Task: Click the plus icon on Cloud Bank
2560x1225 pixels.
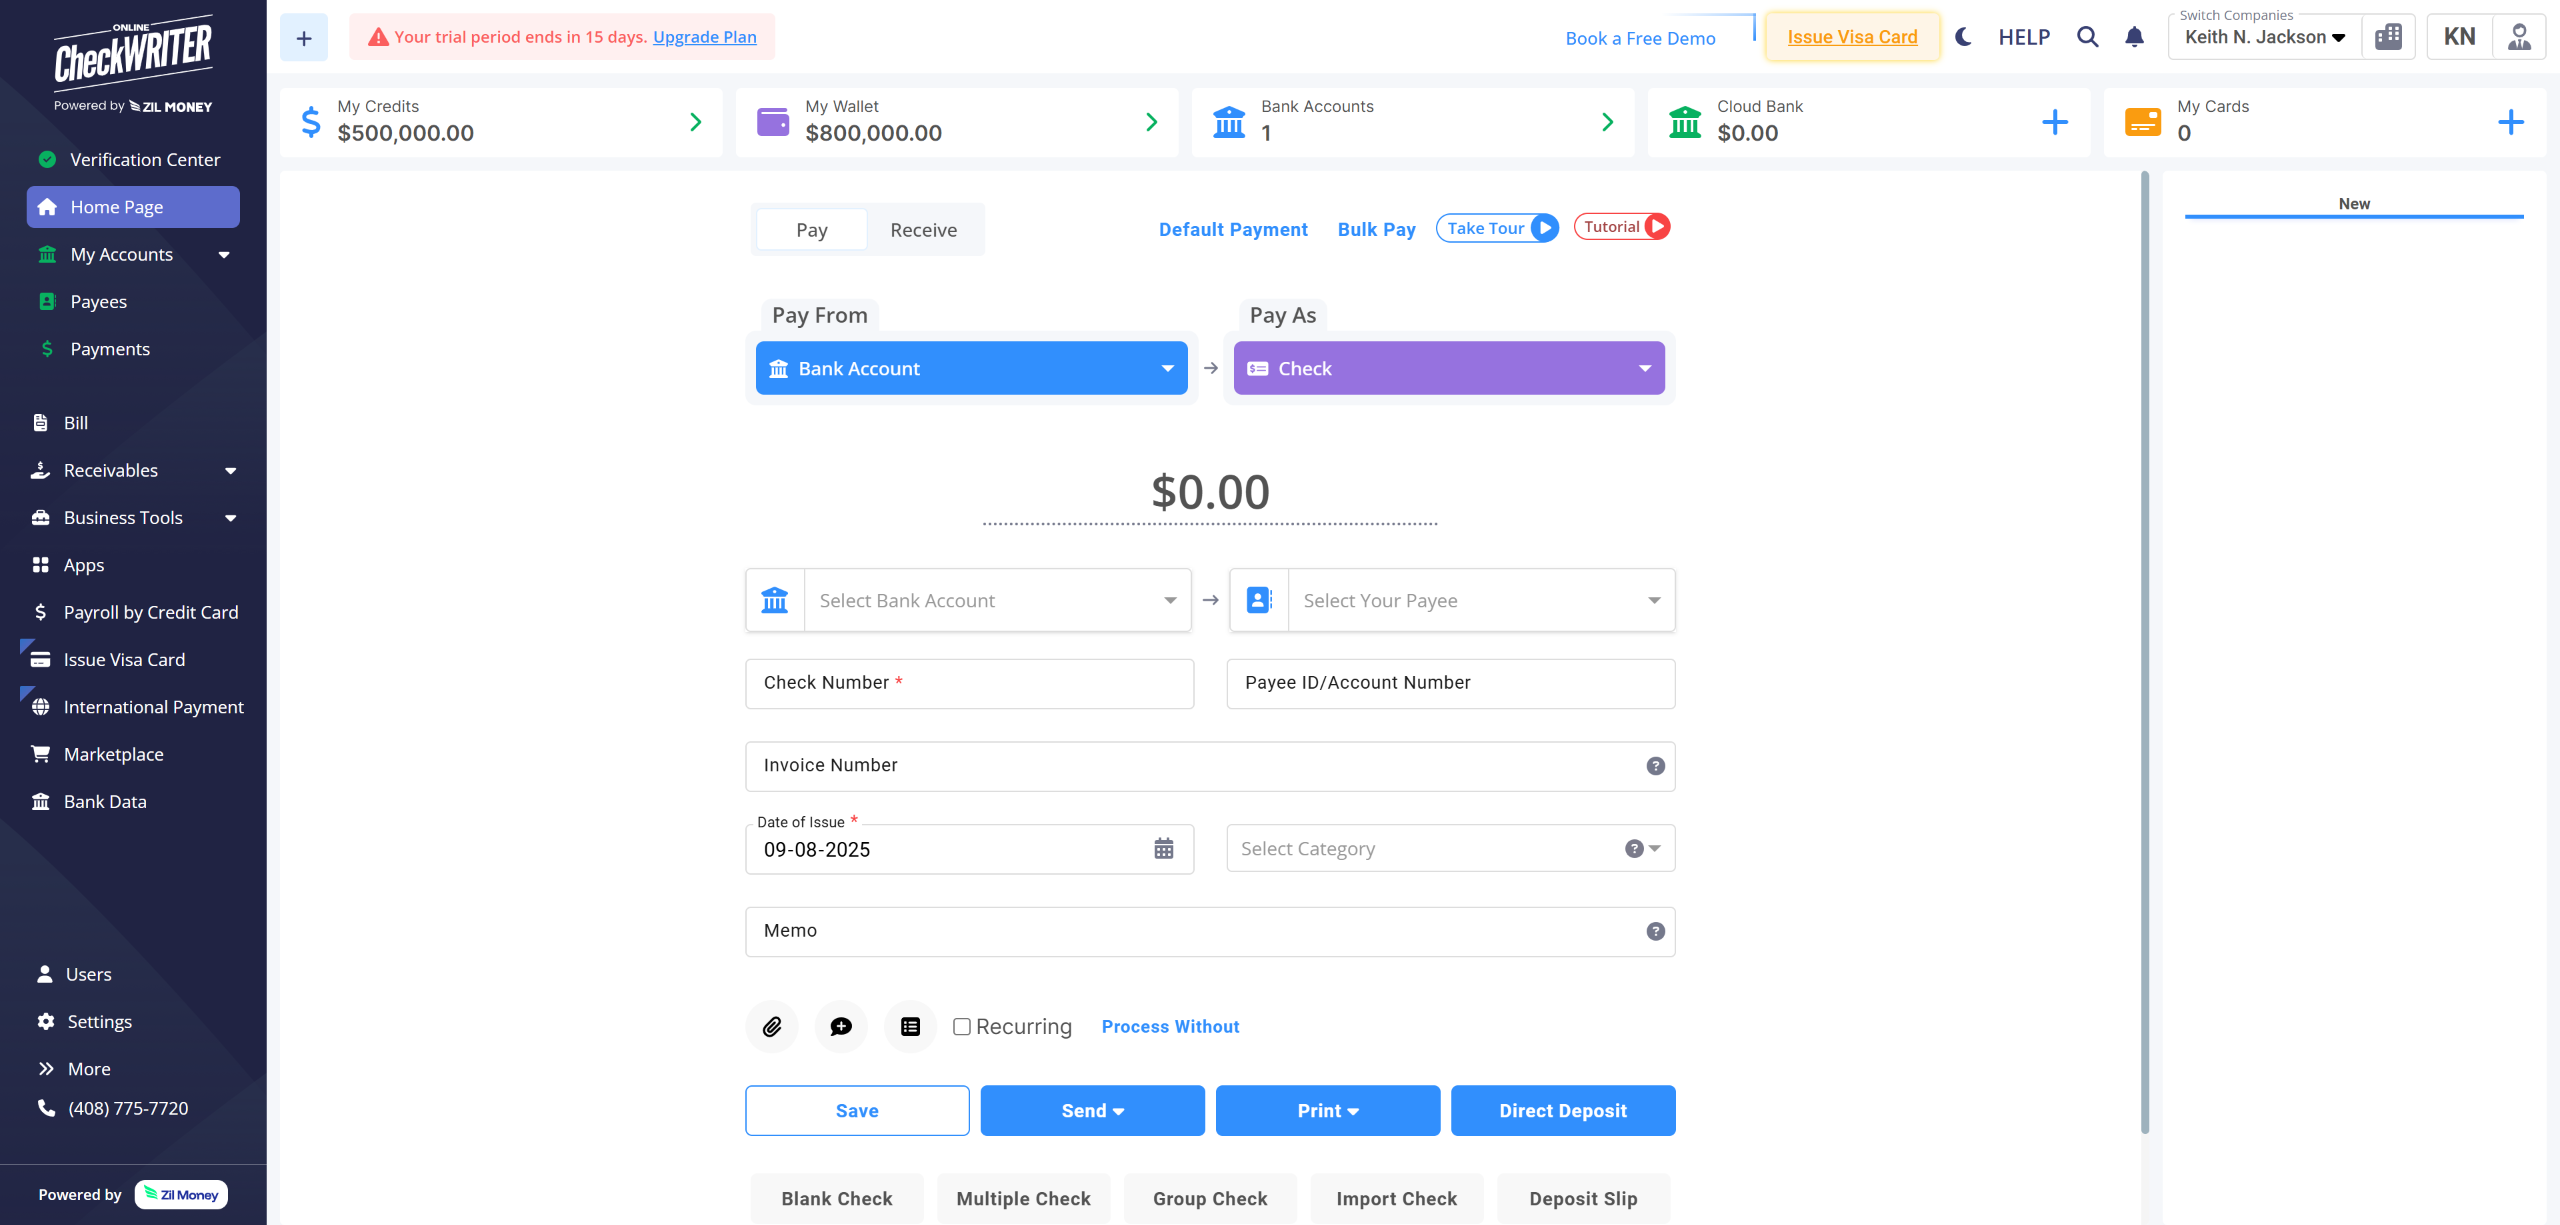Action: click(2054, 122)
